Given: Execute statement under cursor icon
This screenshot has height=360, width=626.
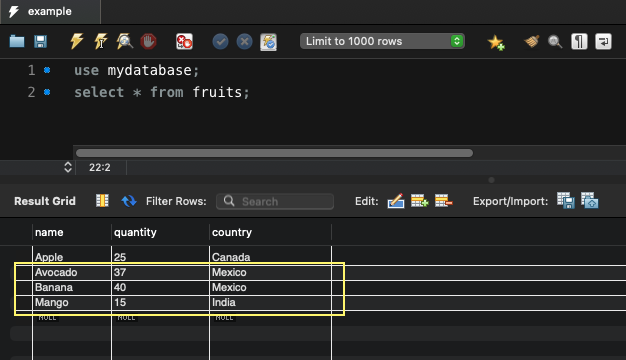Looking at the screenshot, I should (x=101, y=41).
